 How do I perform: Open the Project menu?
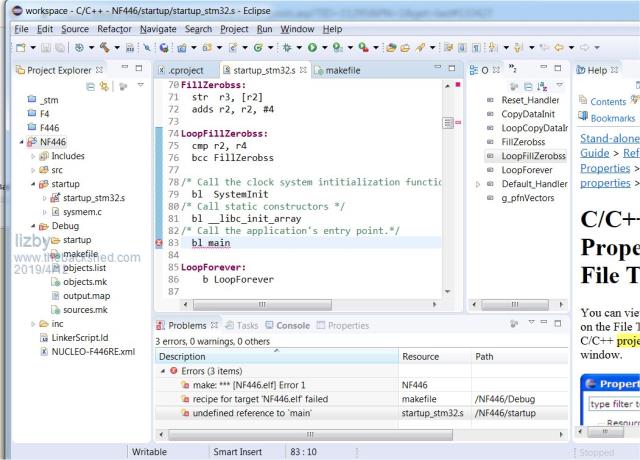pos(234,30)
